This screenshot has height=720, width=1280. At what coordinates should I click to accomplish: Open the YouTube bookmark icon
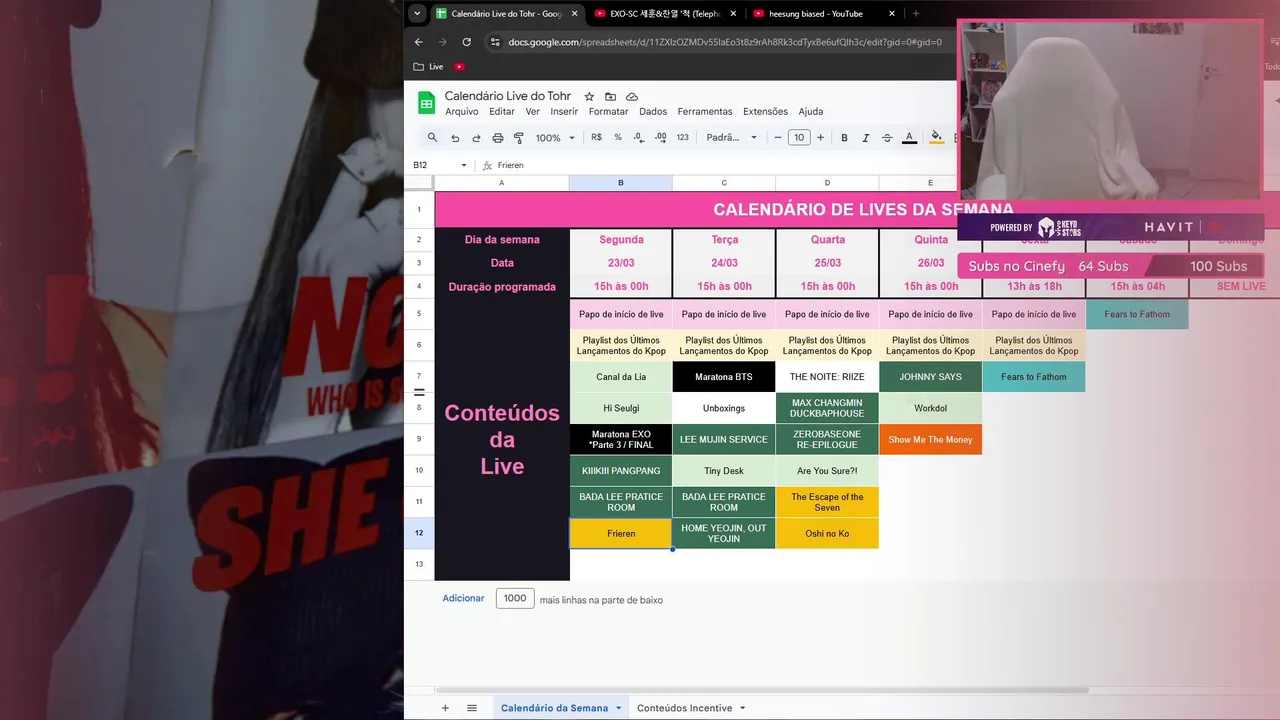click(x=459, y=67)
